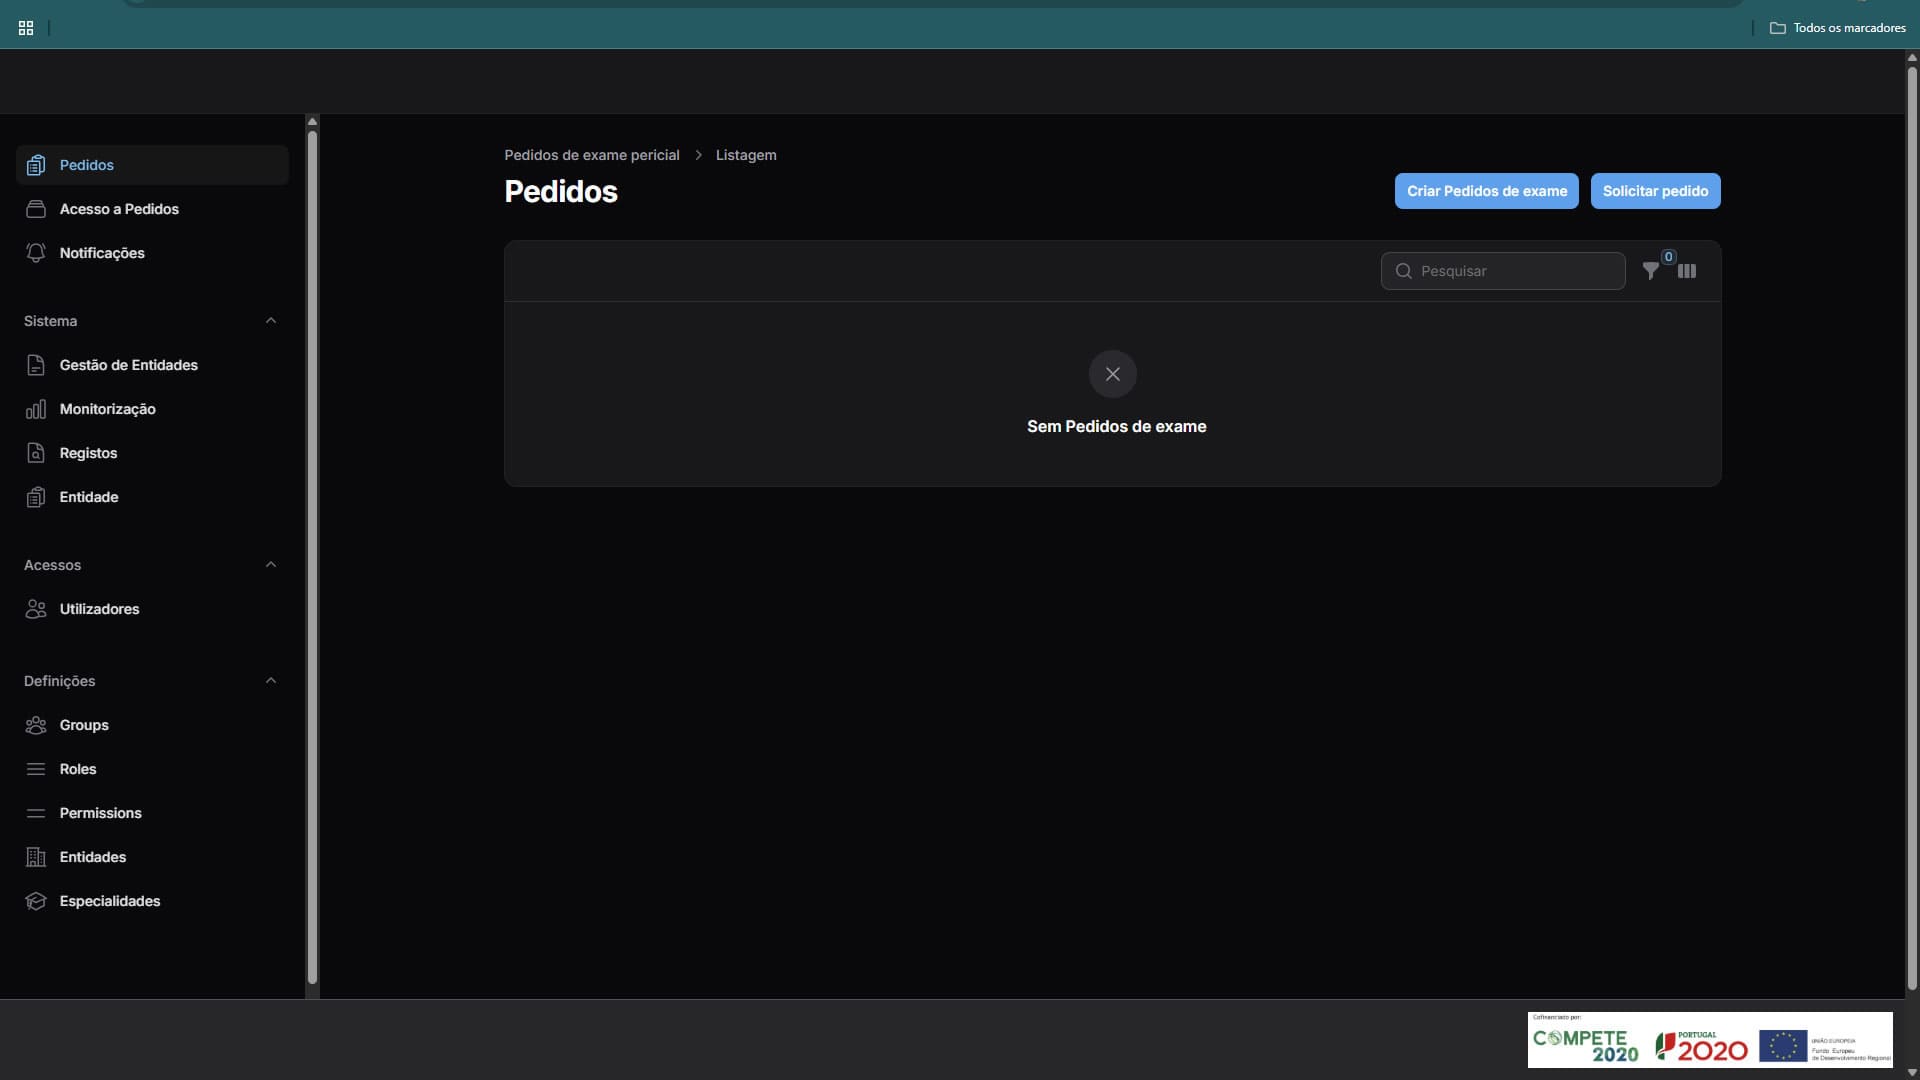Image resolution: width=1920 pixels, height=1080 pixels.
Task: Click Criar Pedidos de exame button
Action: [x=1486, y=191]
